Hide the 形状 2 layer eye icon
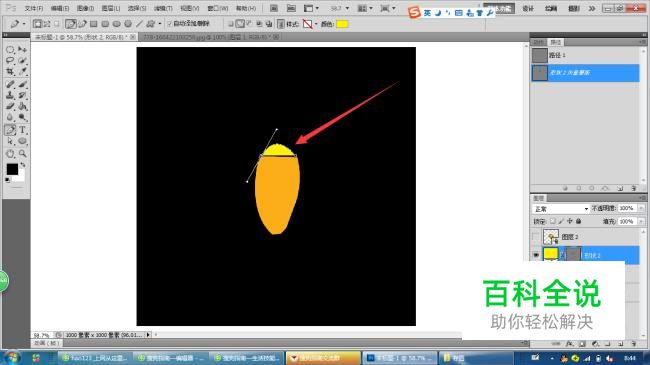 536,255
